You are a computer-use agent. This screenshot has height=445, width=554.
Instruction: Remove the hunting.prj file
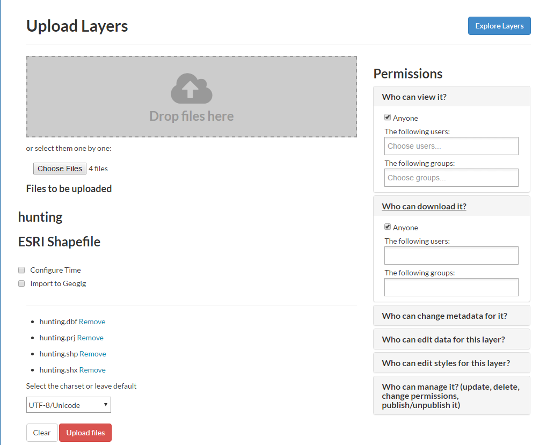[x=90, y=338]
